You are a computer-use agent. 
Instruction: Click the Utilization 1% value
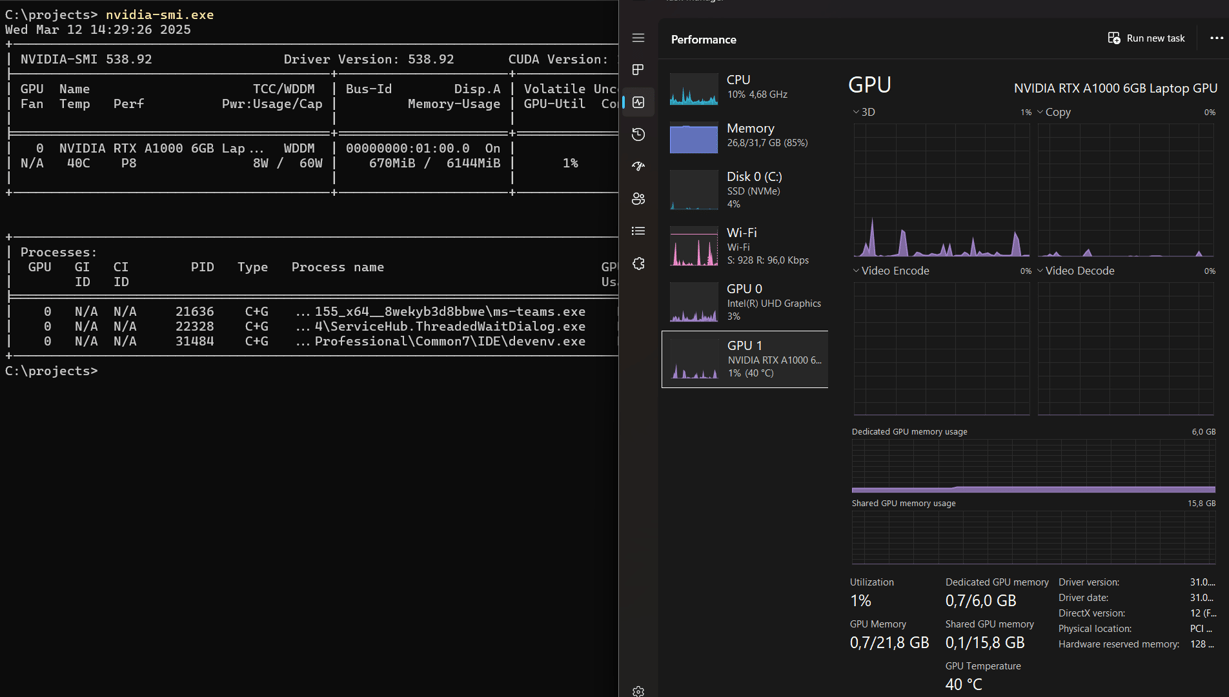pyautogui.click(x=860, y=601)
